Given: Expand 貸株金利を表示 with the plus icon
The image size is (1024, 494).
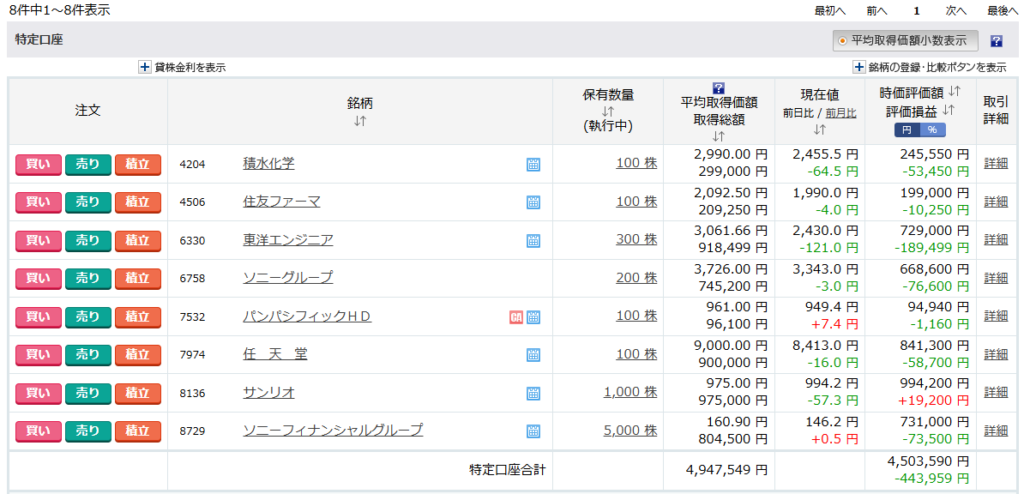Looking at the screenshot, I should tap(144, 67).
